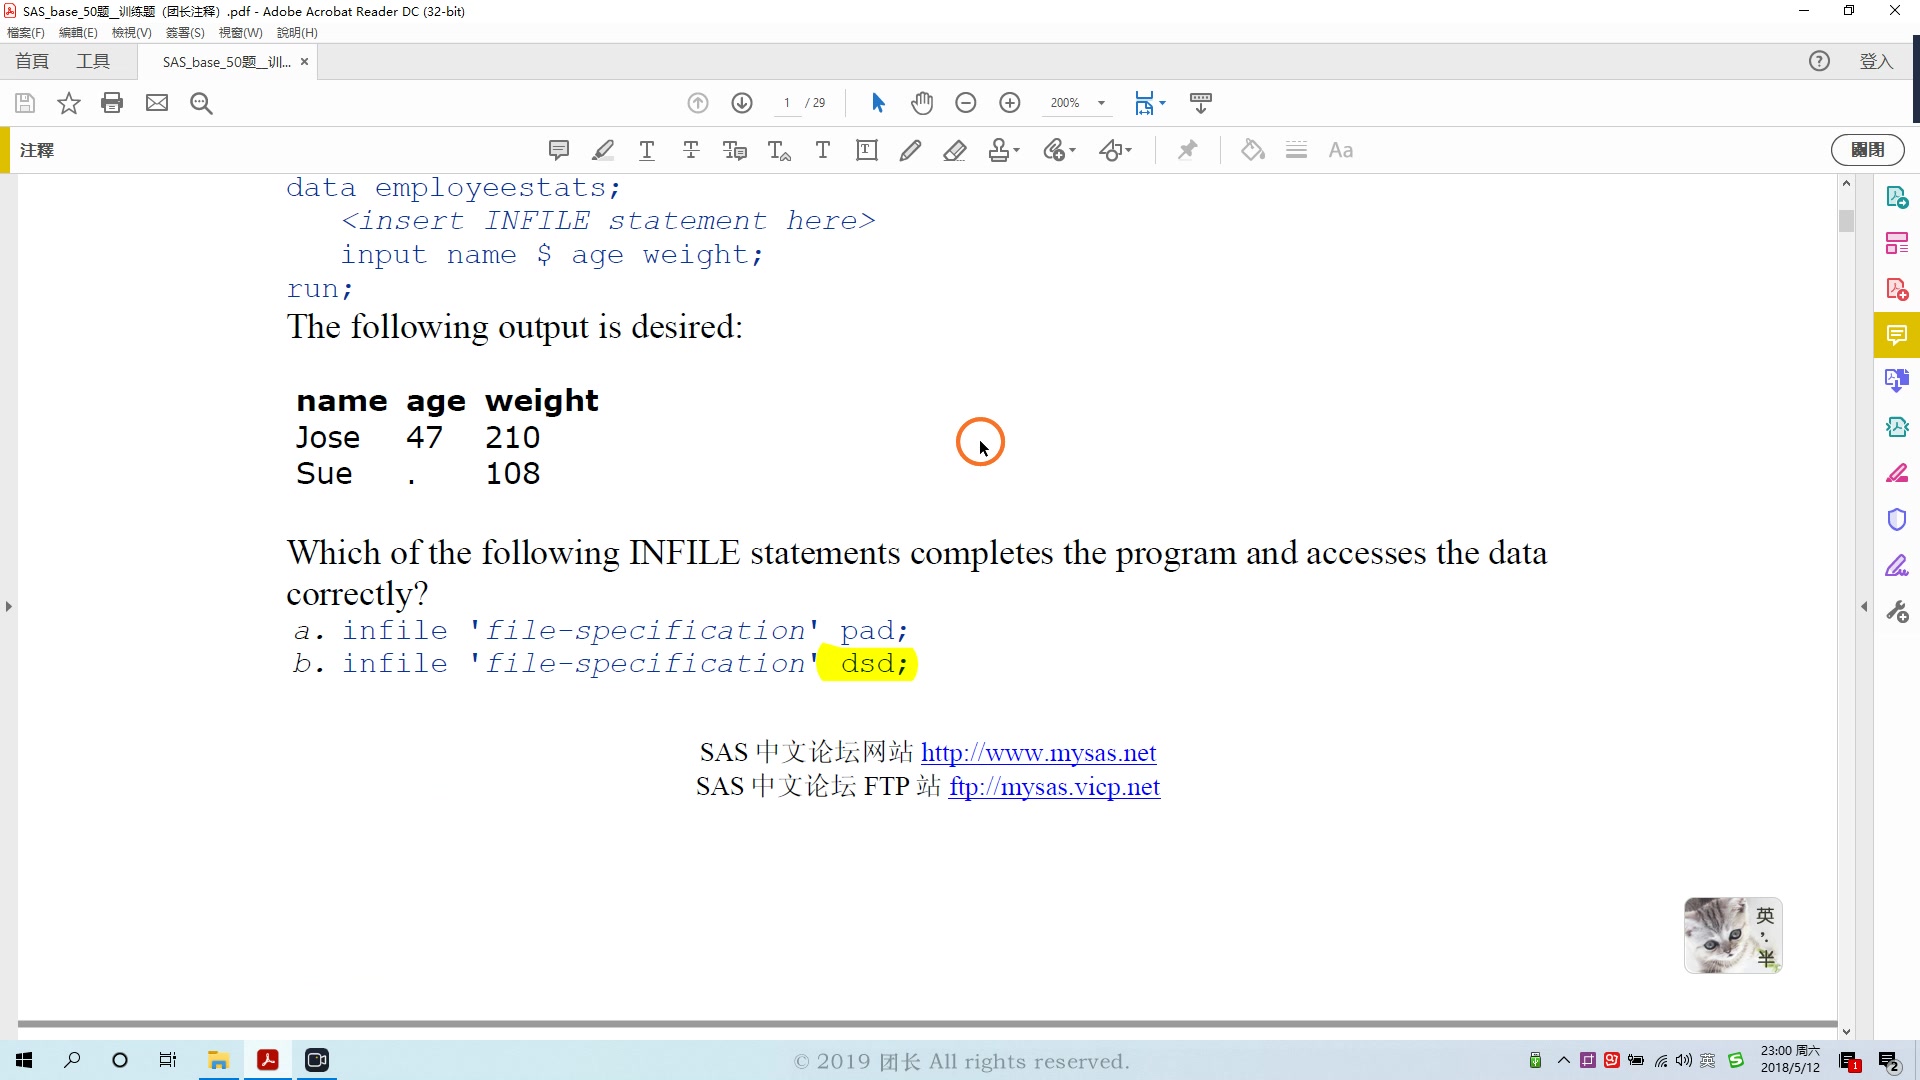
Task: Select the Insert text at cursor tool
Action: 779,150
